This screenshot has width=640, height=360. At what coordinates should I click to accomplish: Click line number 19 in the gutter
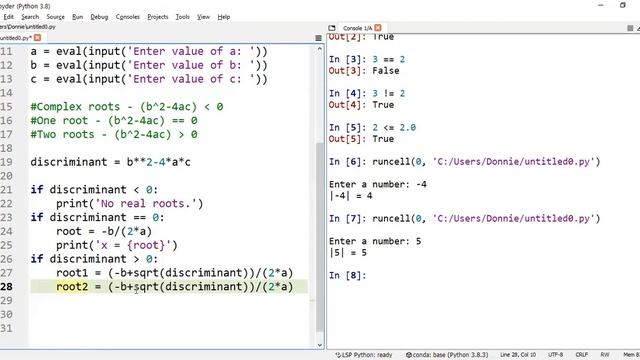coord(7,162)
